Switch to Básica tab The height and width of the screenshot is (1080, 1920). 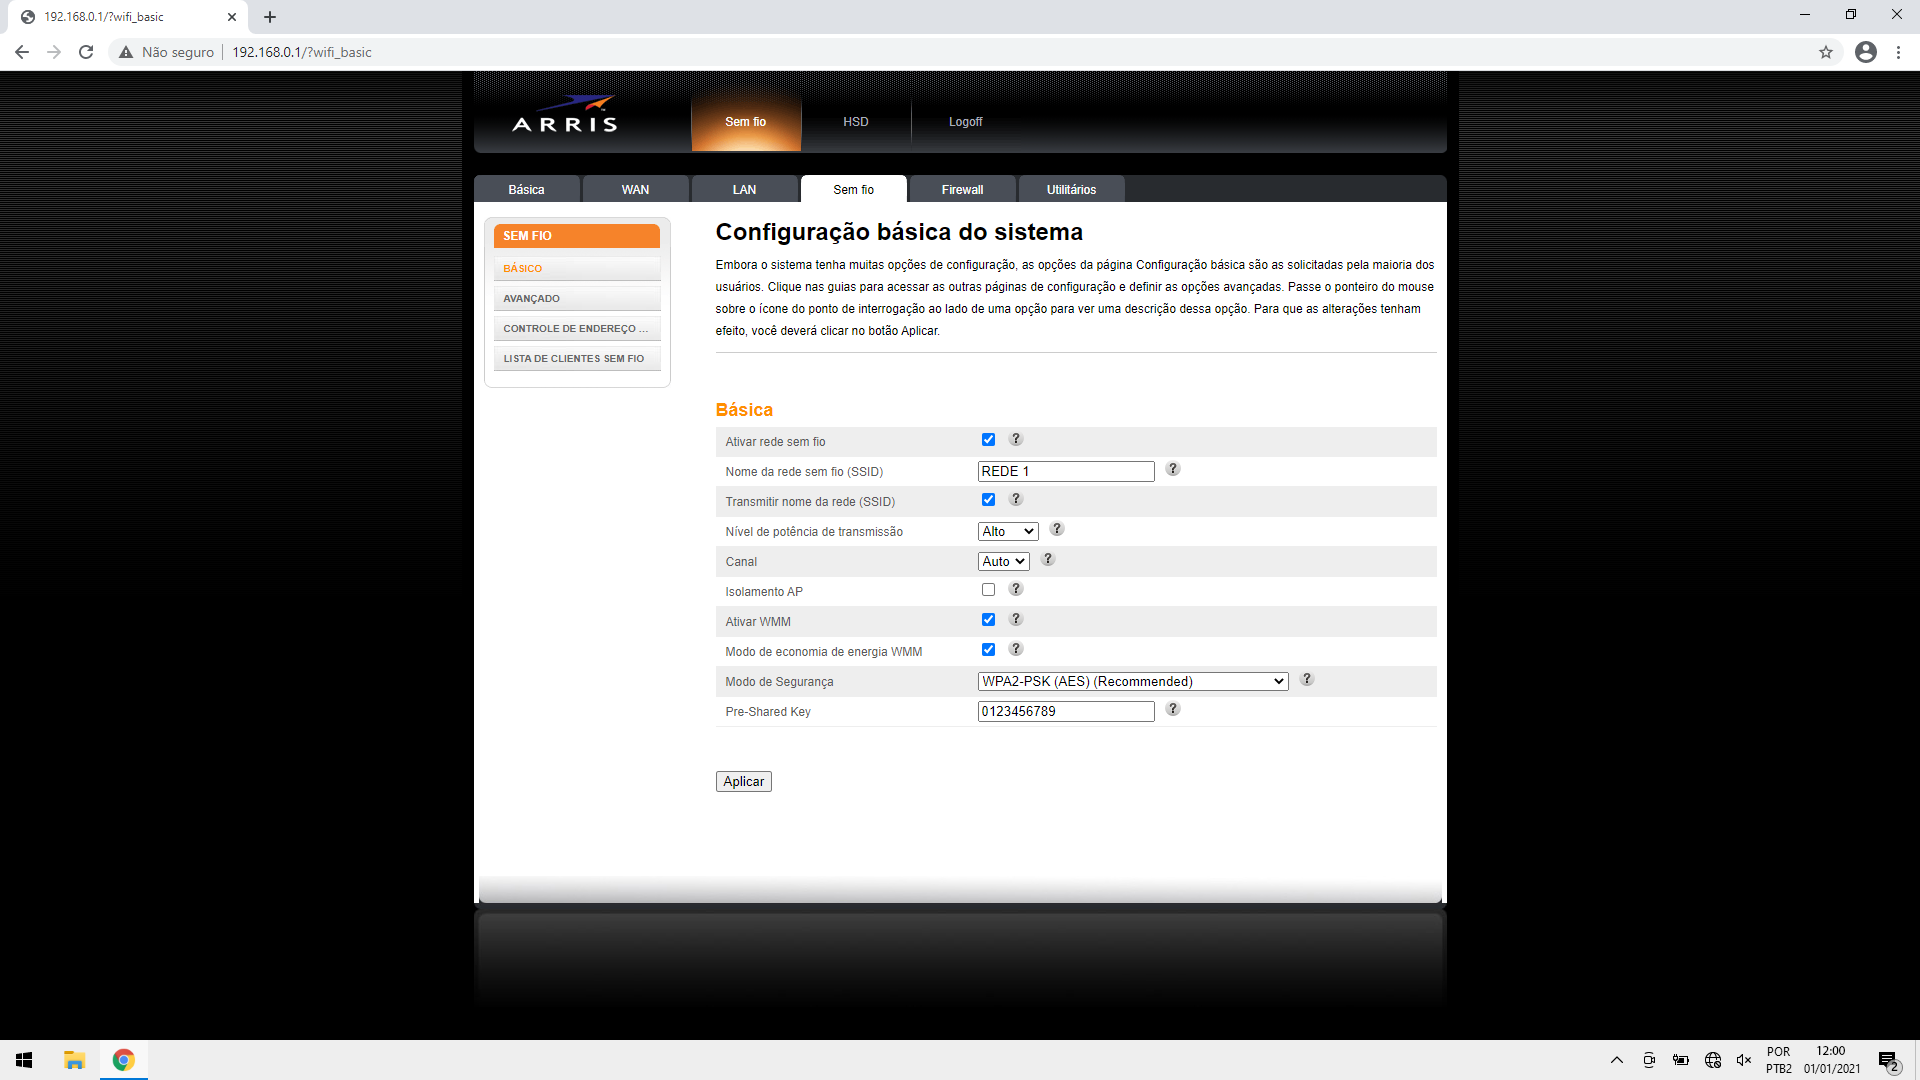(x=526, y=189)
